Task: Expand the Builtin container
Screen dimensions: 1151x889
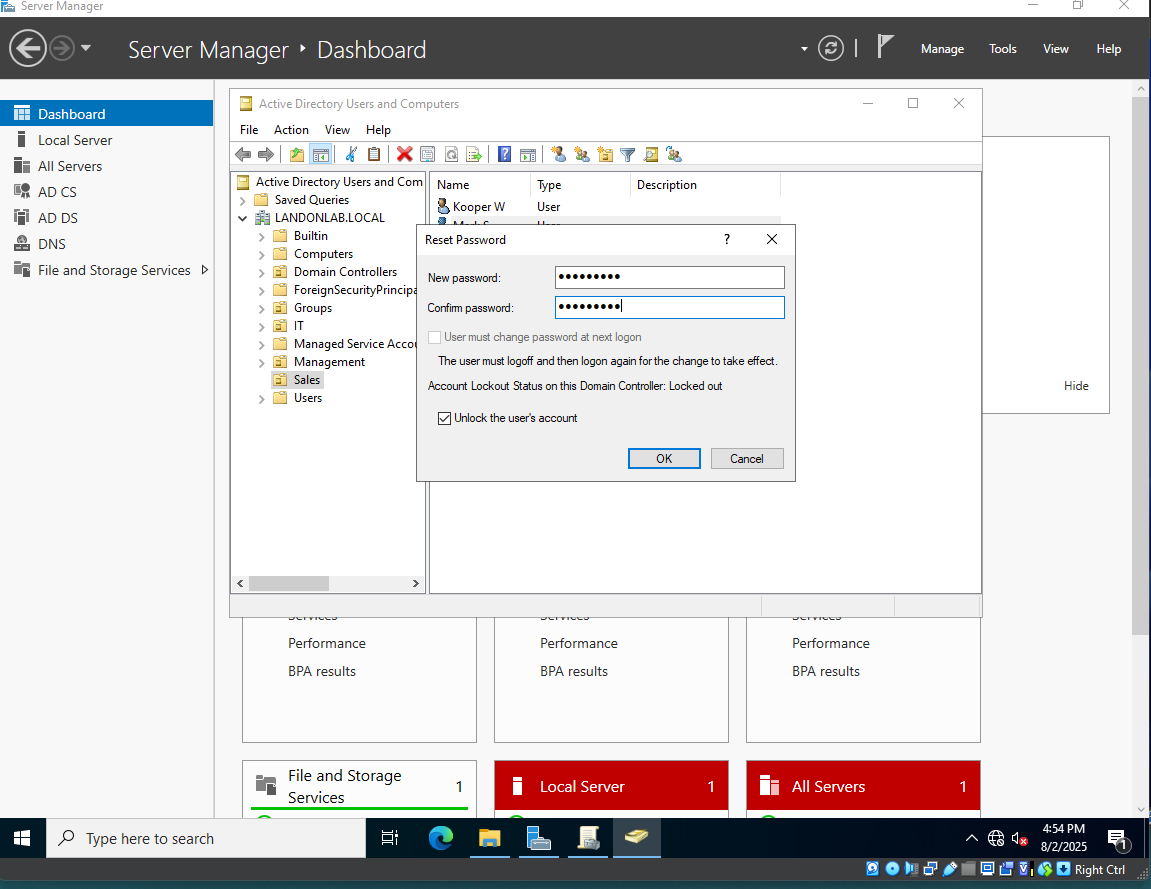Action: pyautogui.click(x=261, y=236)
